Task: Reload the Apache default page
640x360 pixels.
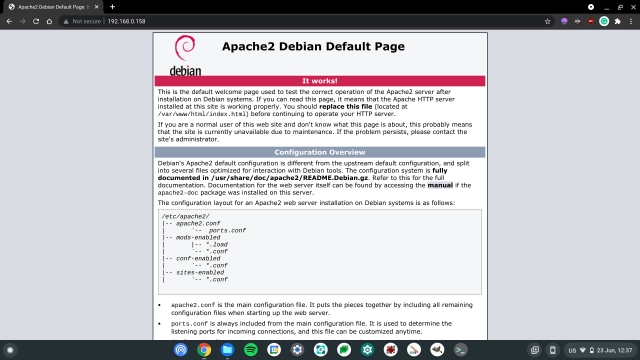Action: tap(36, 21)
